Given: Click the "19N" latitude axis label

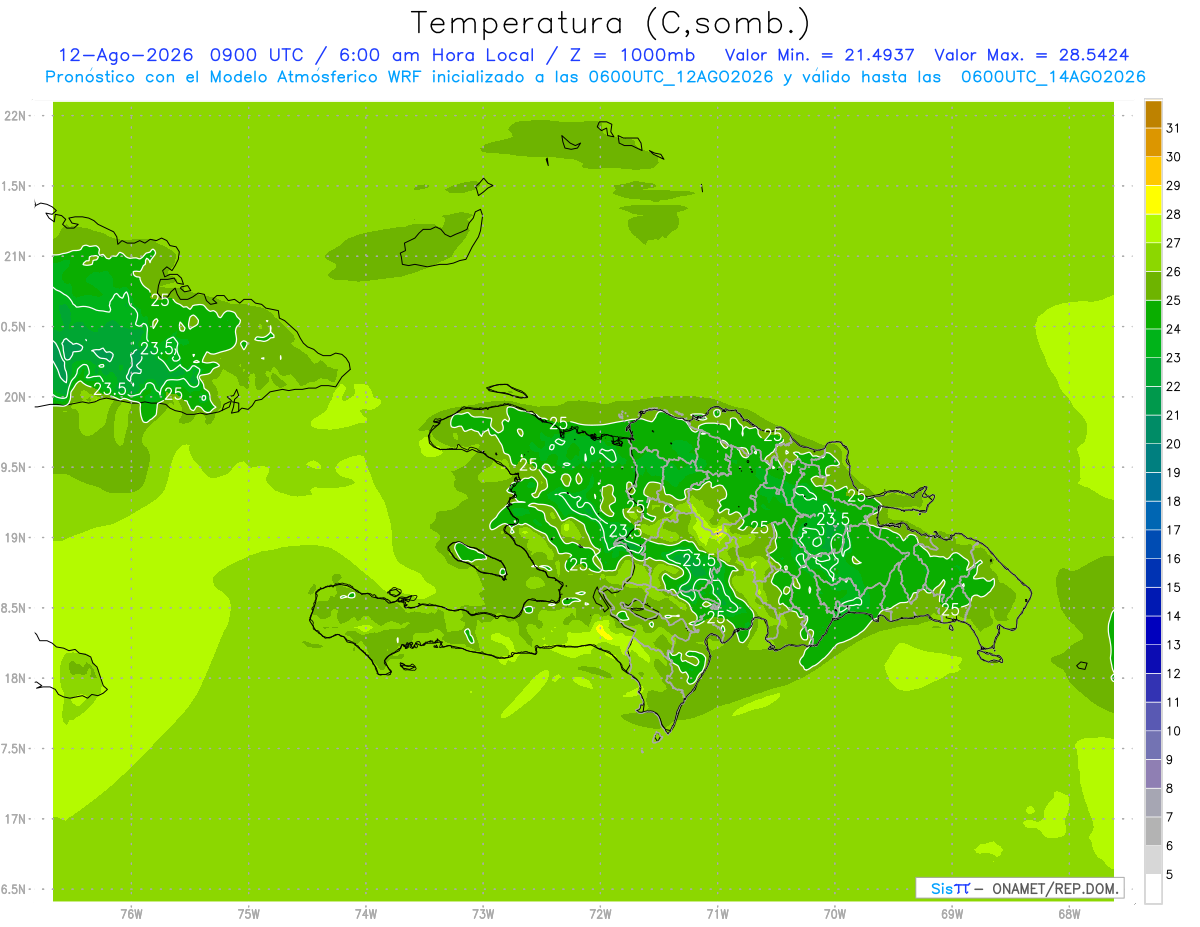Looking at the screenshot, I should coord(14,538).
